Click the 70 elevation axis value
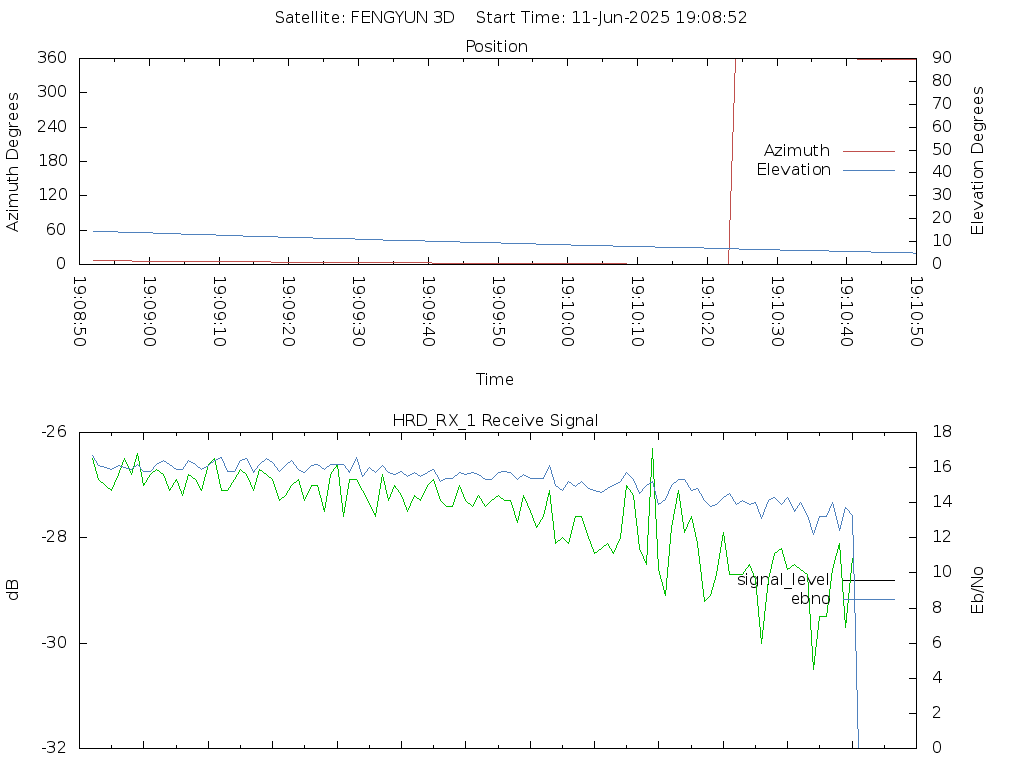The image size is (1024, 768). pos(942,103)
